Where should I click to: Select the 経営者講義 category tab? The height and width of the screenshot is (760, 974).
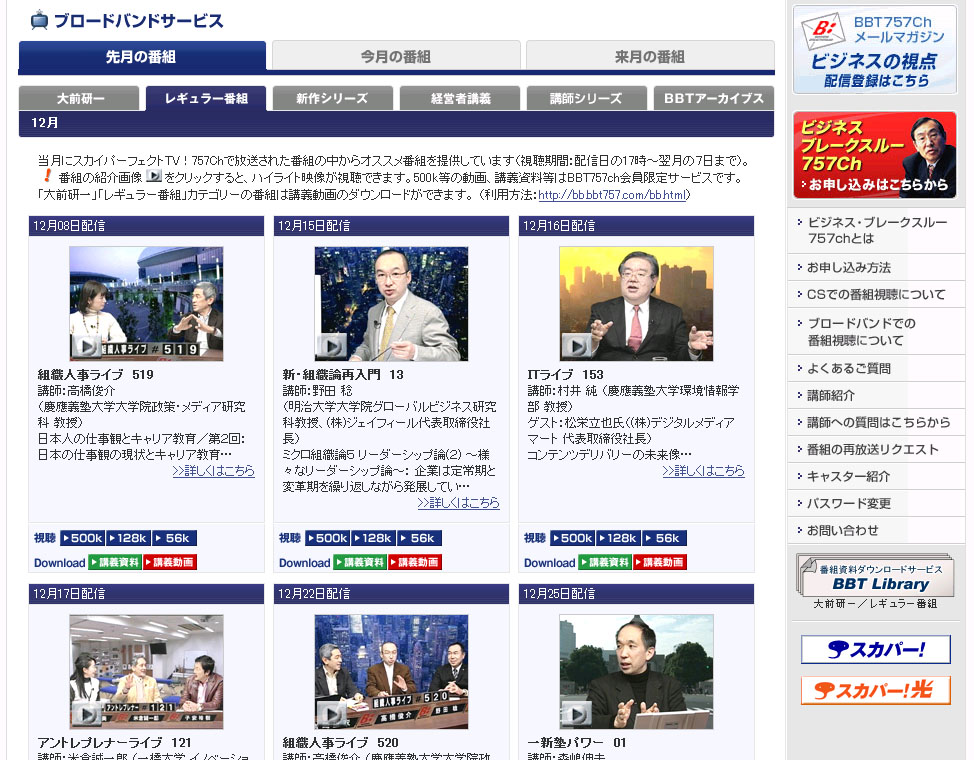pos(460,98)
